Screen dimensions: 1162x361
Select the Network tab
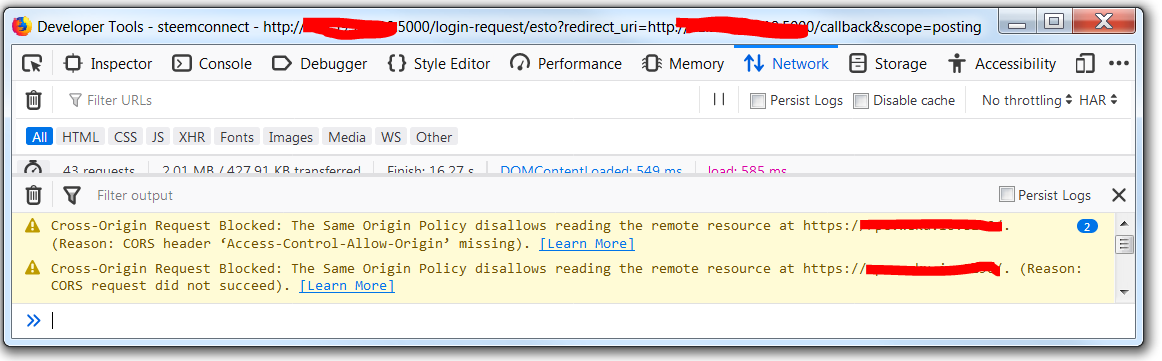click(x=786, y=64)
